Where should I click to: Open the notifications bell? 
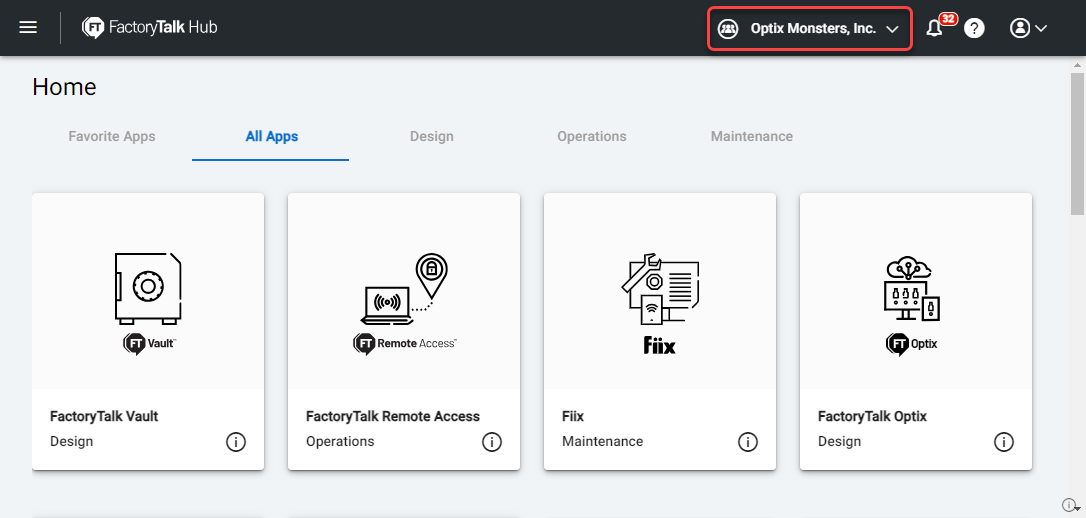pyautogui.click(x=935, y=28)
